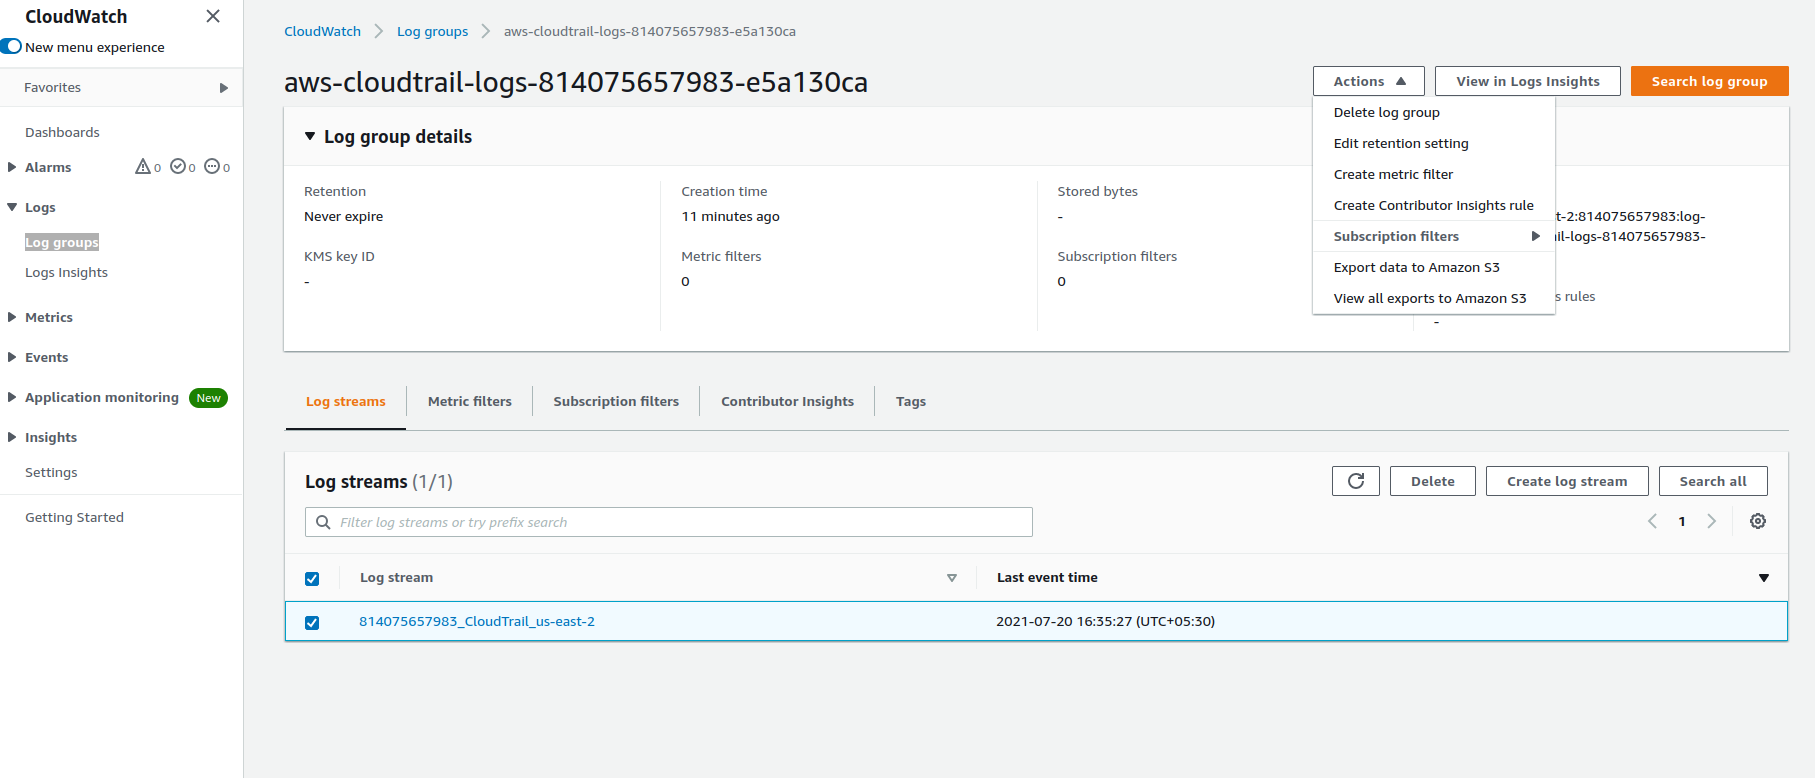Choose Create Contributor Insights rule
This screenshot has width=1815, height=778.
click(1433, 205)
